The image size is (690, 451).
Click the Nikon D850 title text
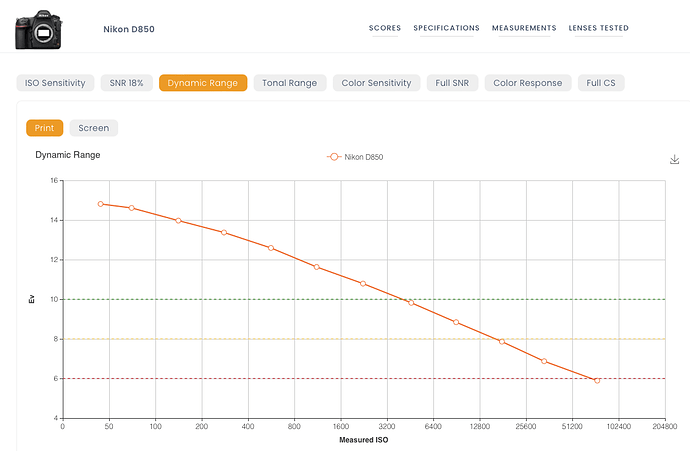click(x=129, y=29)
